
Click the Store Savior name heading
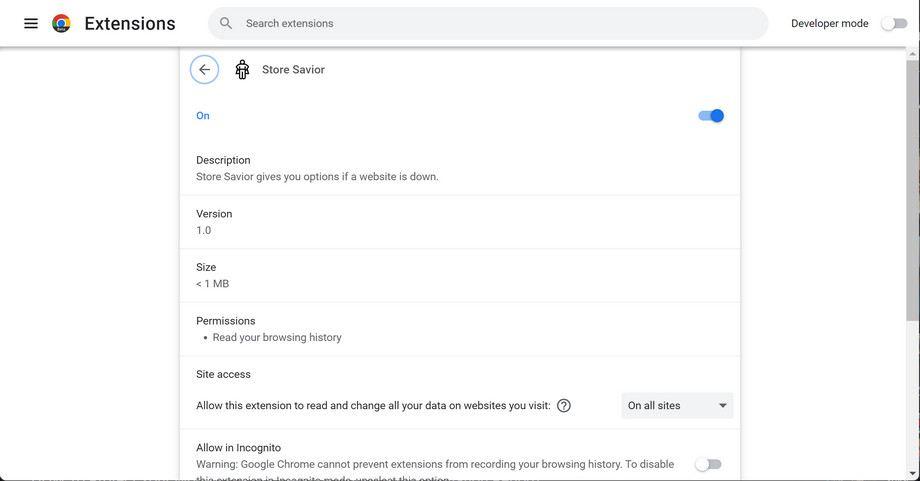[x=293, y=70]
